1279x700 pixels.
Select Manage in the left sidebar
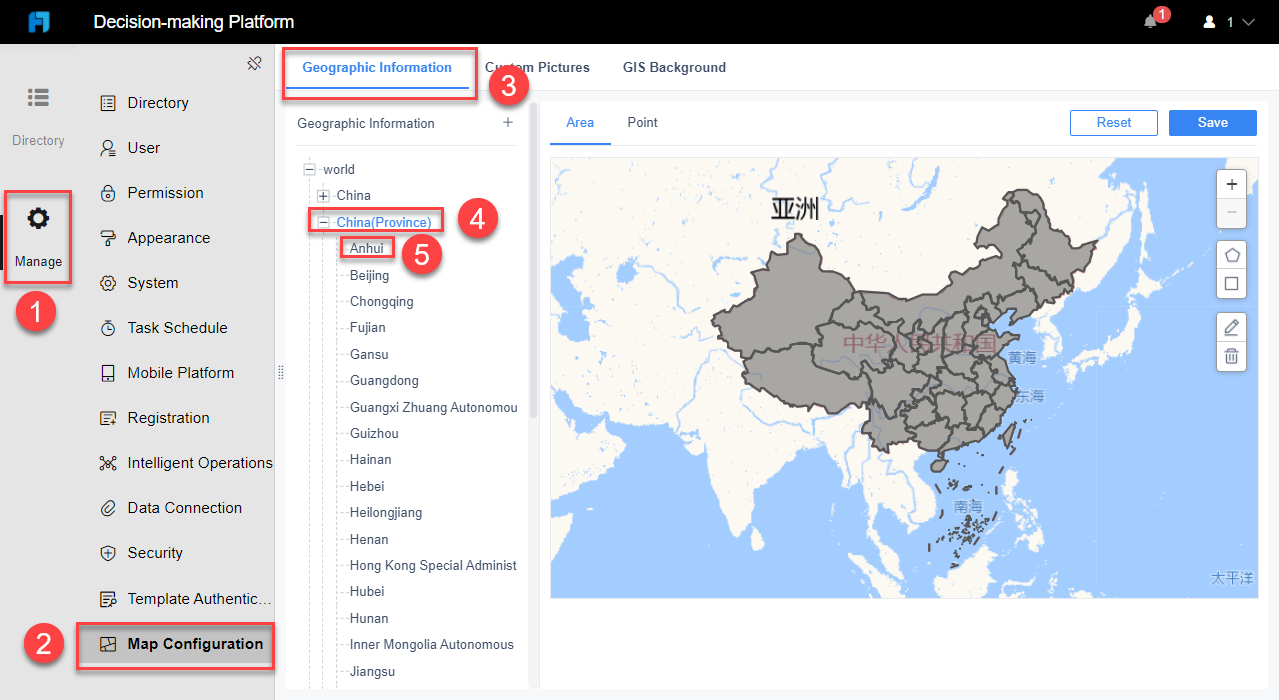pyautogui.click(x=37, y=237)
